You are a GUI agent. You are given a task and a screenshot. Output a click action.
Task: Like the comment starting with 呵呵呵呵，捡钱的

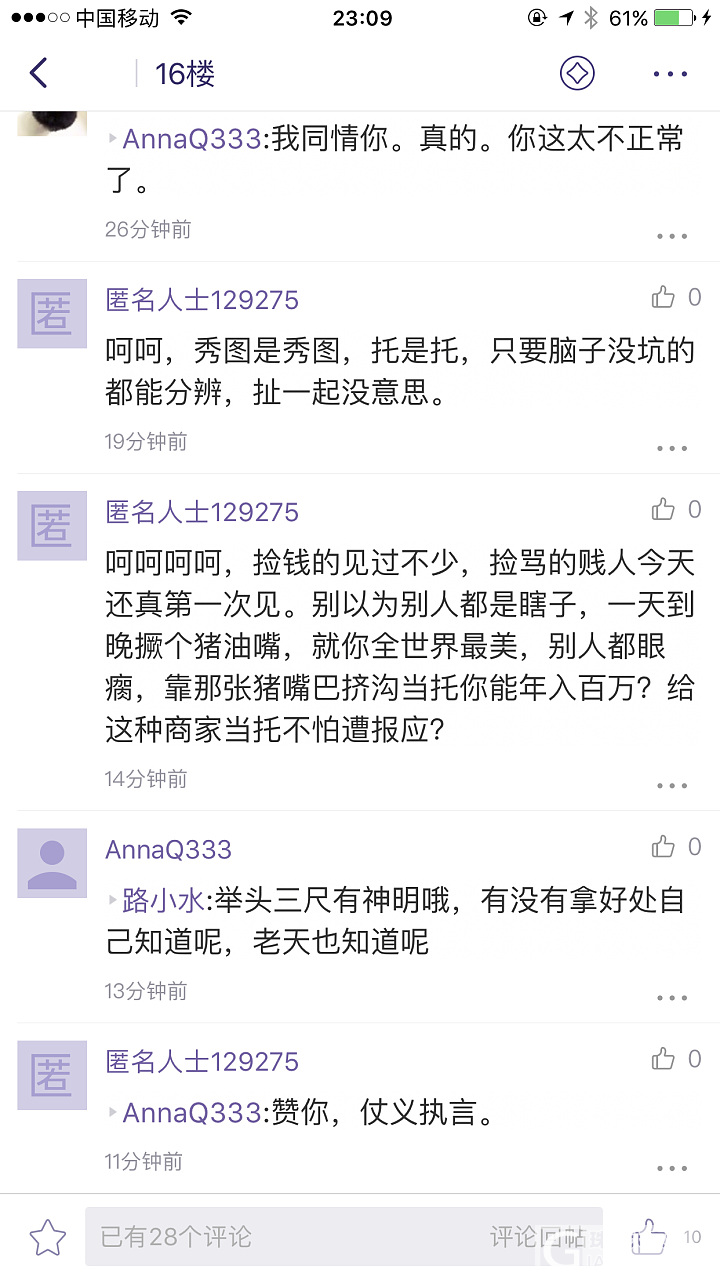[664, 509]
